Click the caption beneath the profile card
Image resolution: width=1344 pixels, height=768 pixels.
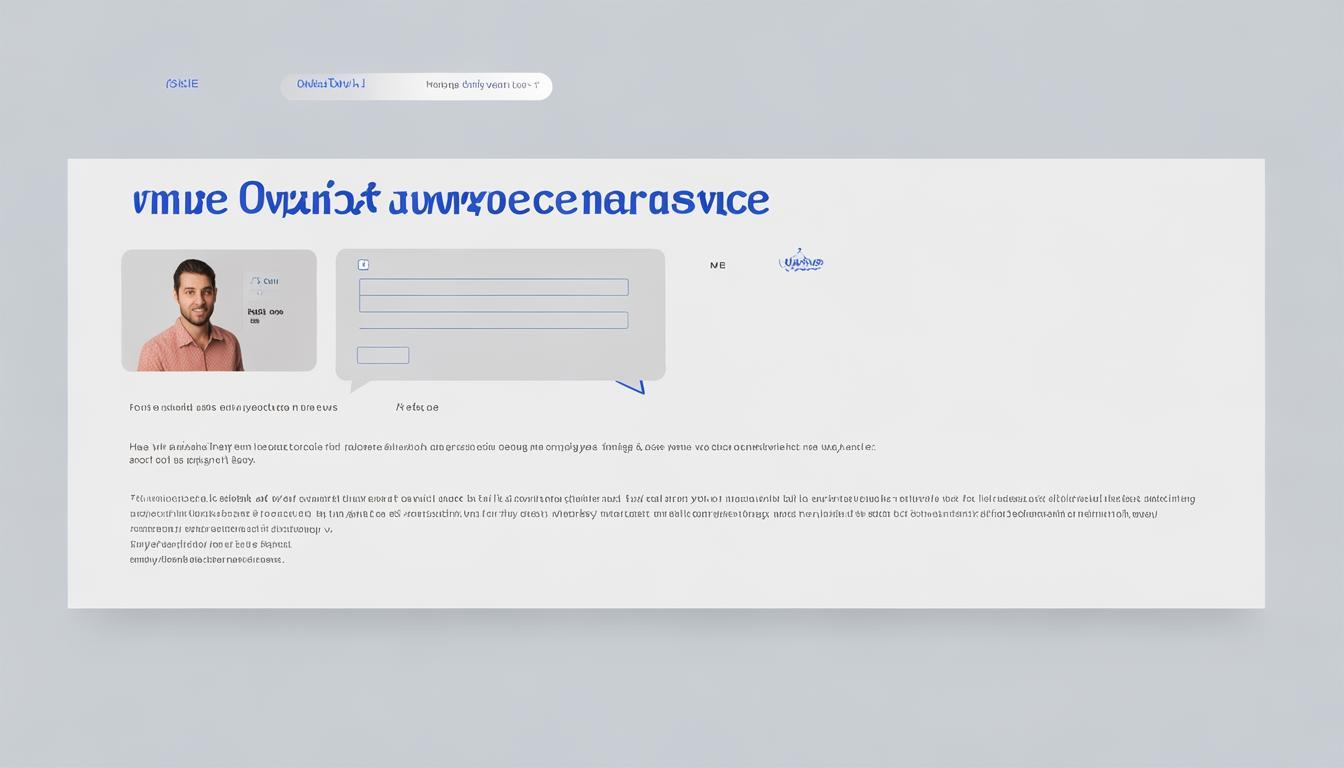coord(233,408)
